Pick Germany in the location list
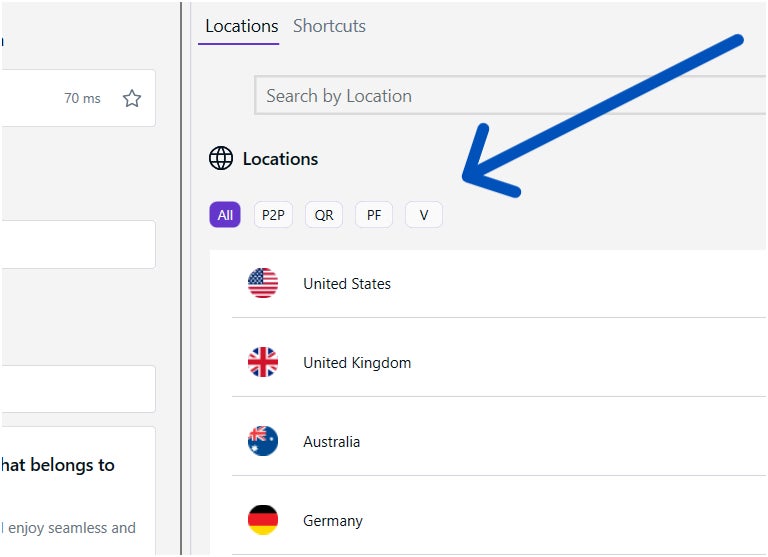This screenshot has height=557, width=768. coord(499,520)
